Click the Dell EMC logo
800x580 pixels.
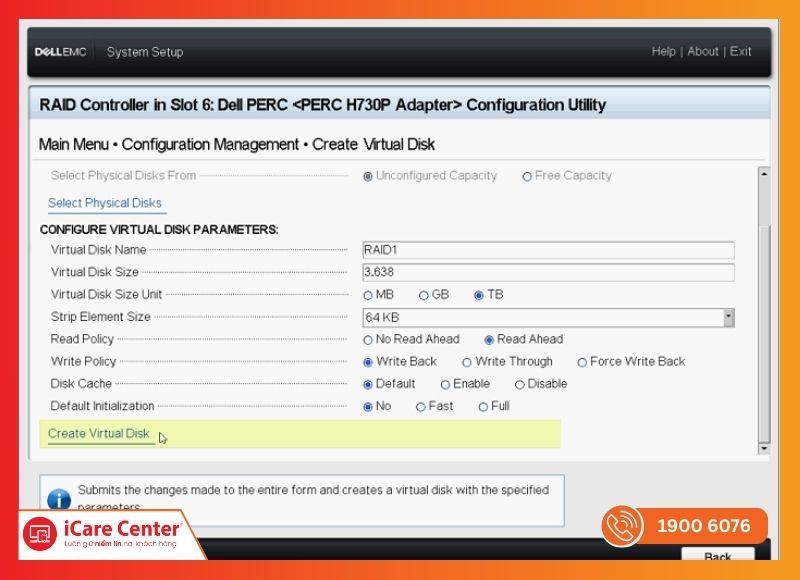[61, 52]
